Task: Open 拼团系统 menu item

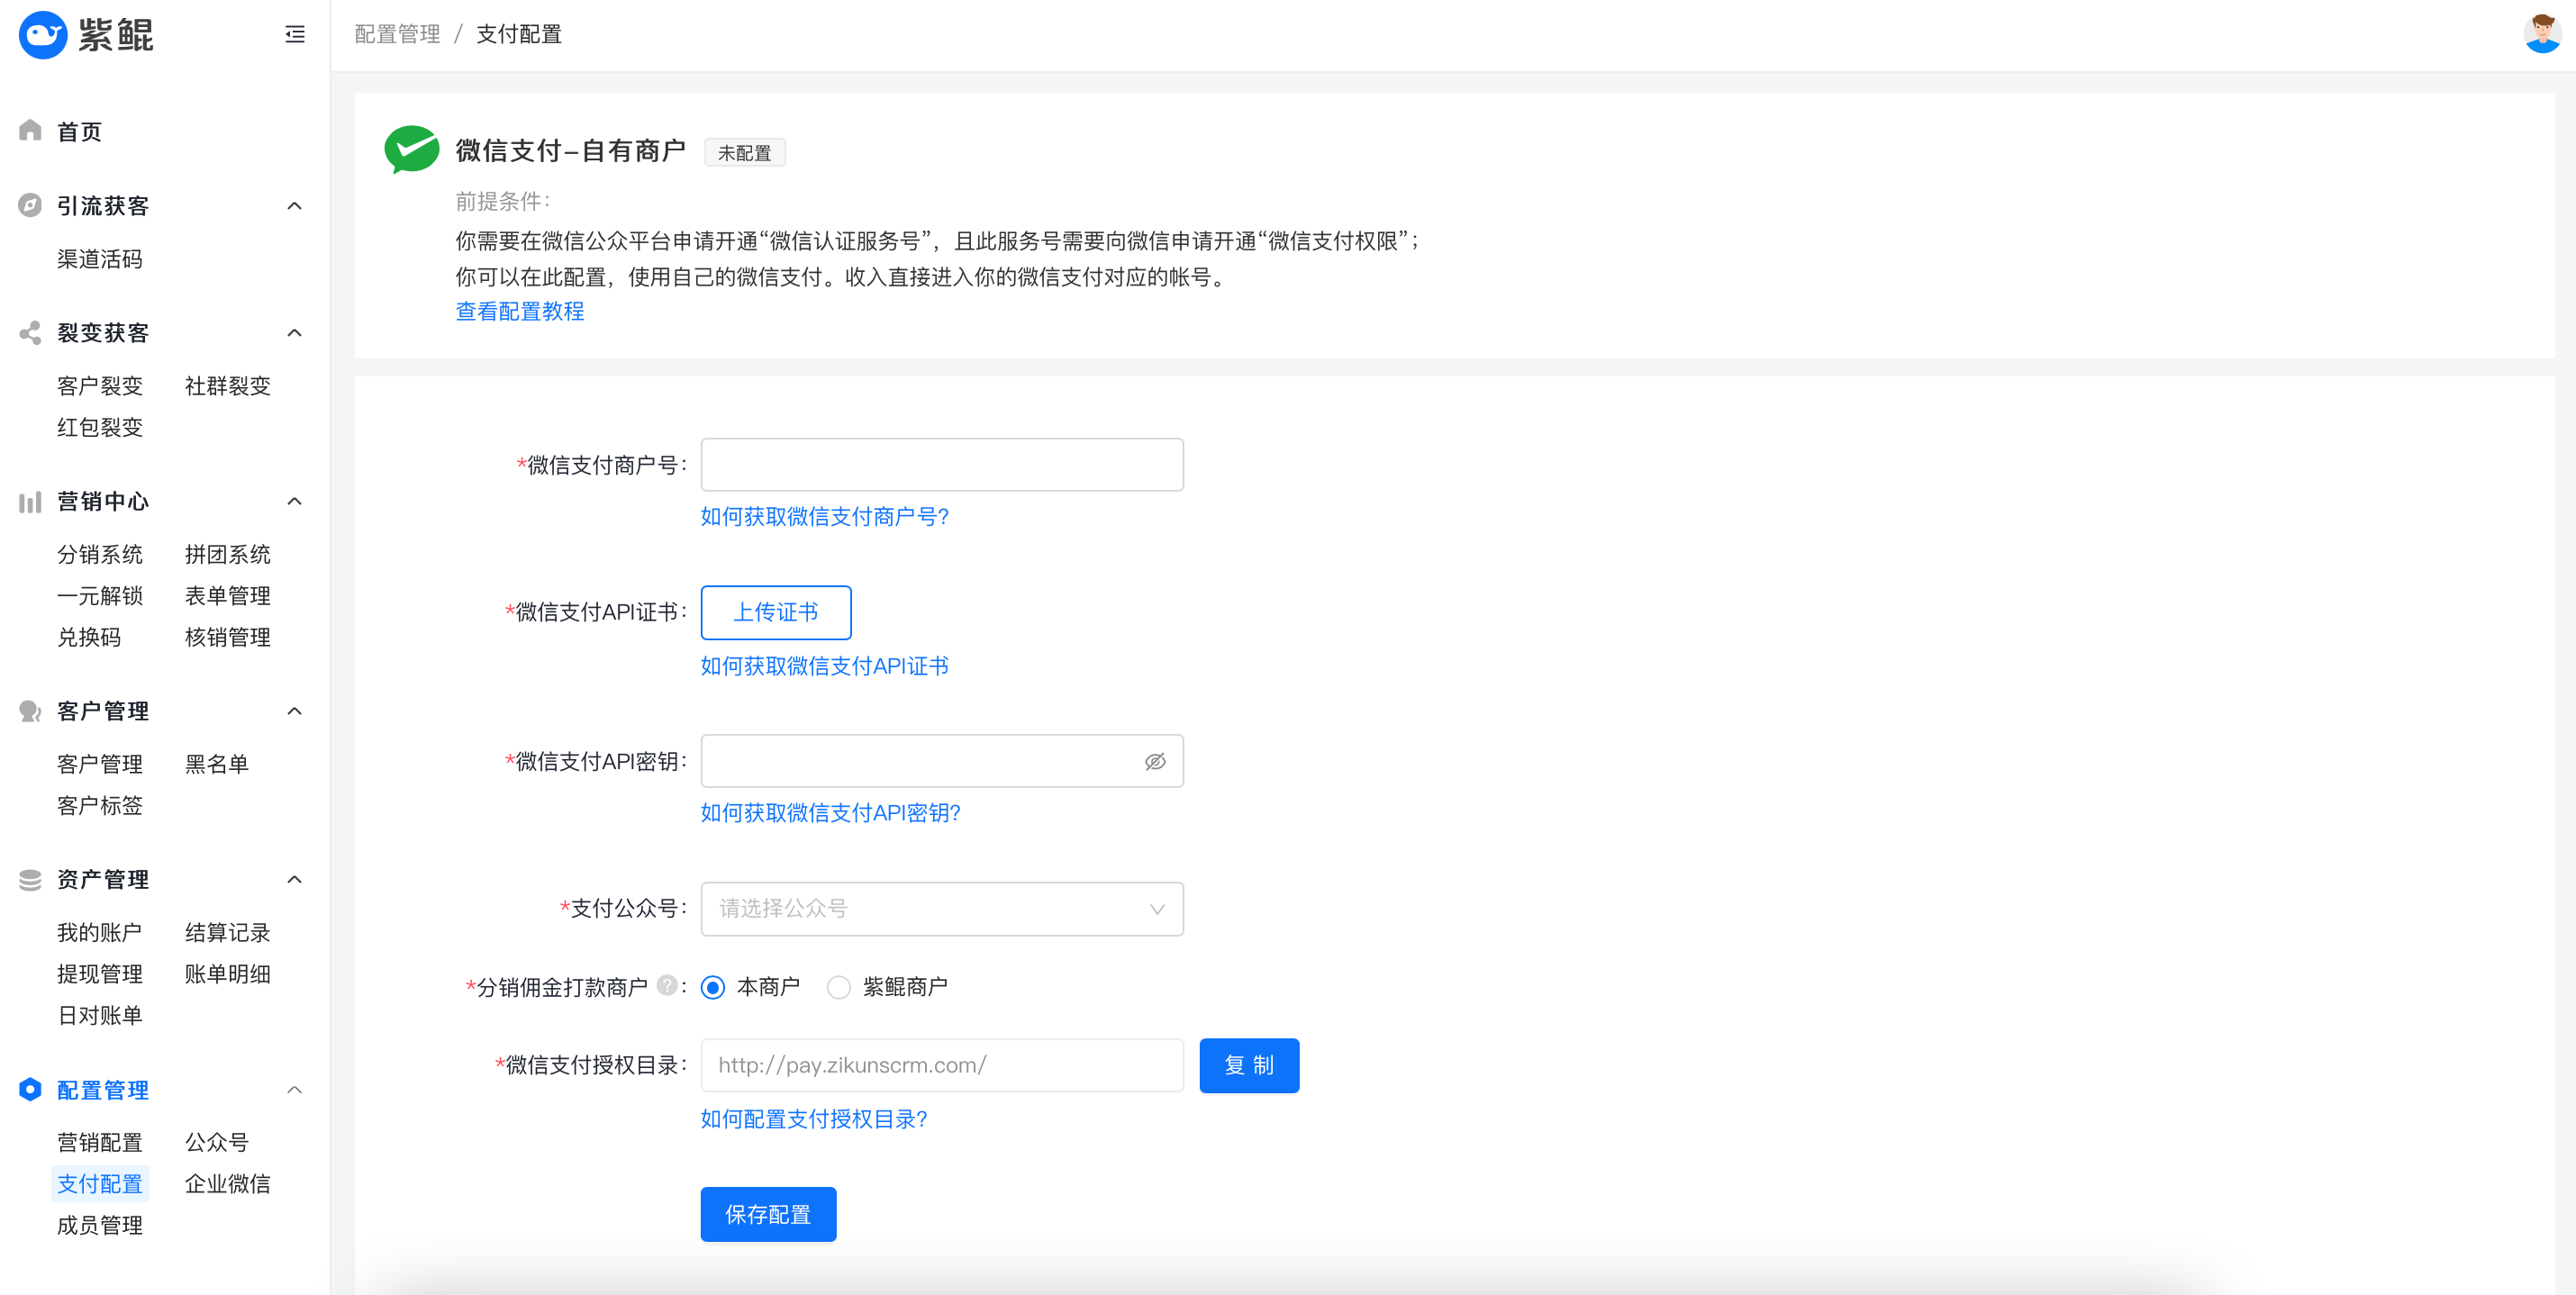Action: point(228,554)
